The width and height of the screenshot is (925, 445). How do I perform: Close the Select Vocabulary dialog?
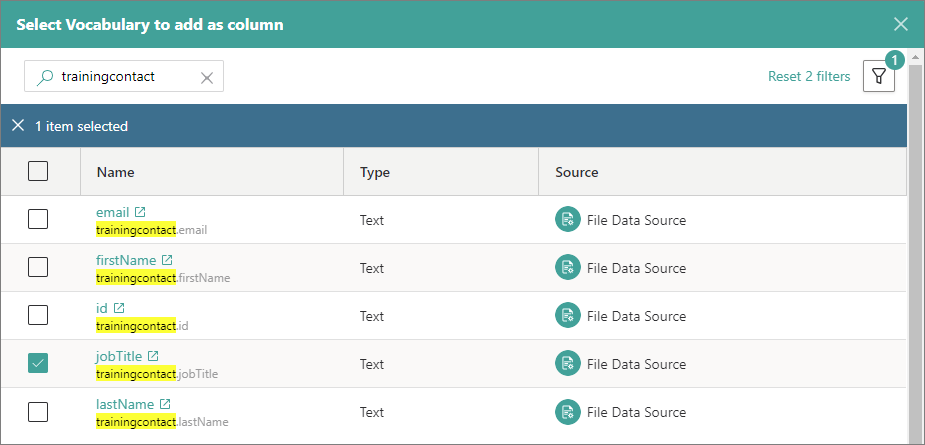901,24
